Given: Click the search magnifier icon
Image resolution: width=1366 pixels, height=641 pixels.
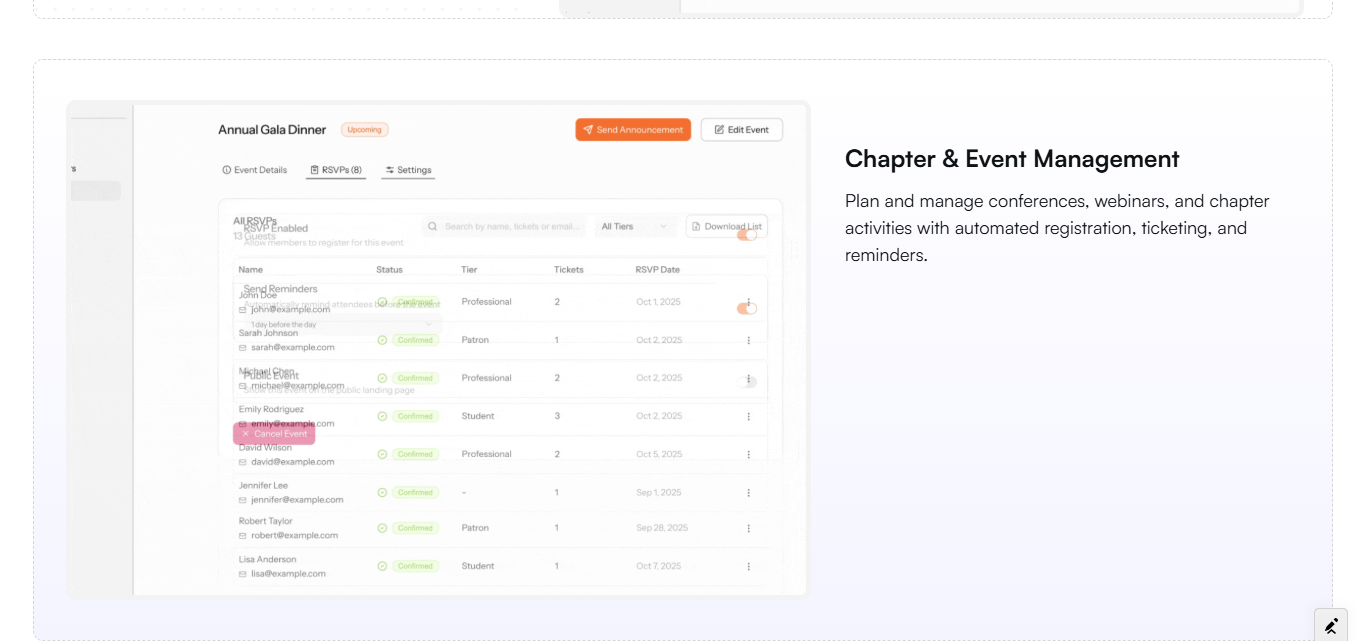Looking at the screenshot, I should tap(432, 226).
